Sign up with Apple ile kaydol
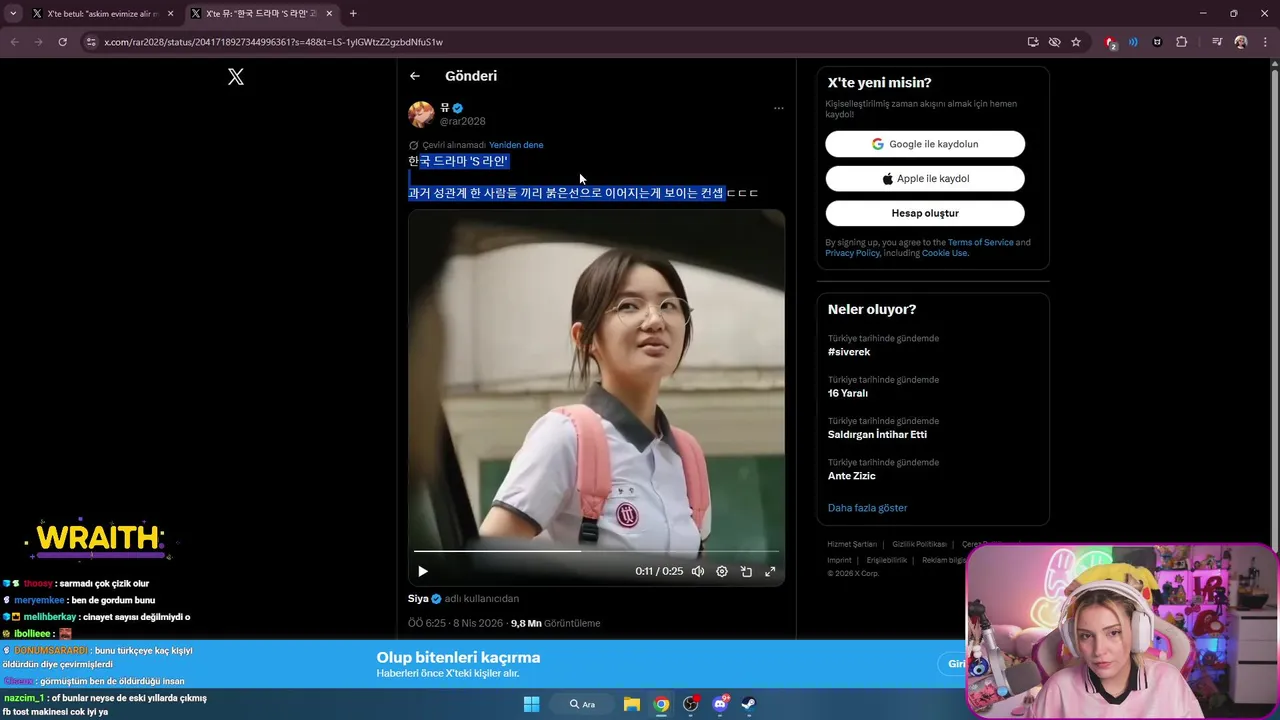 [x=925, y=178]
